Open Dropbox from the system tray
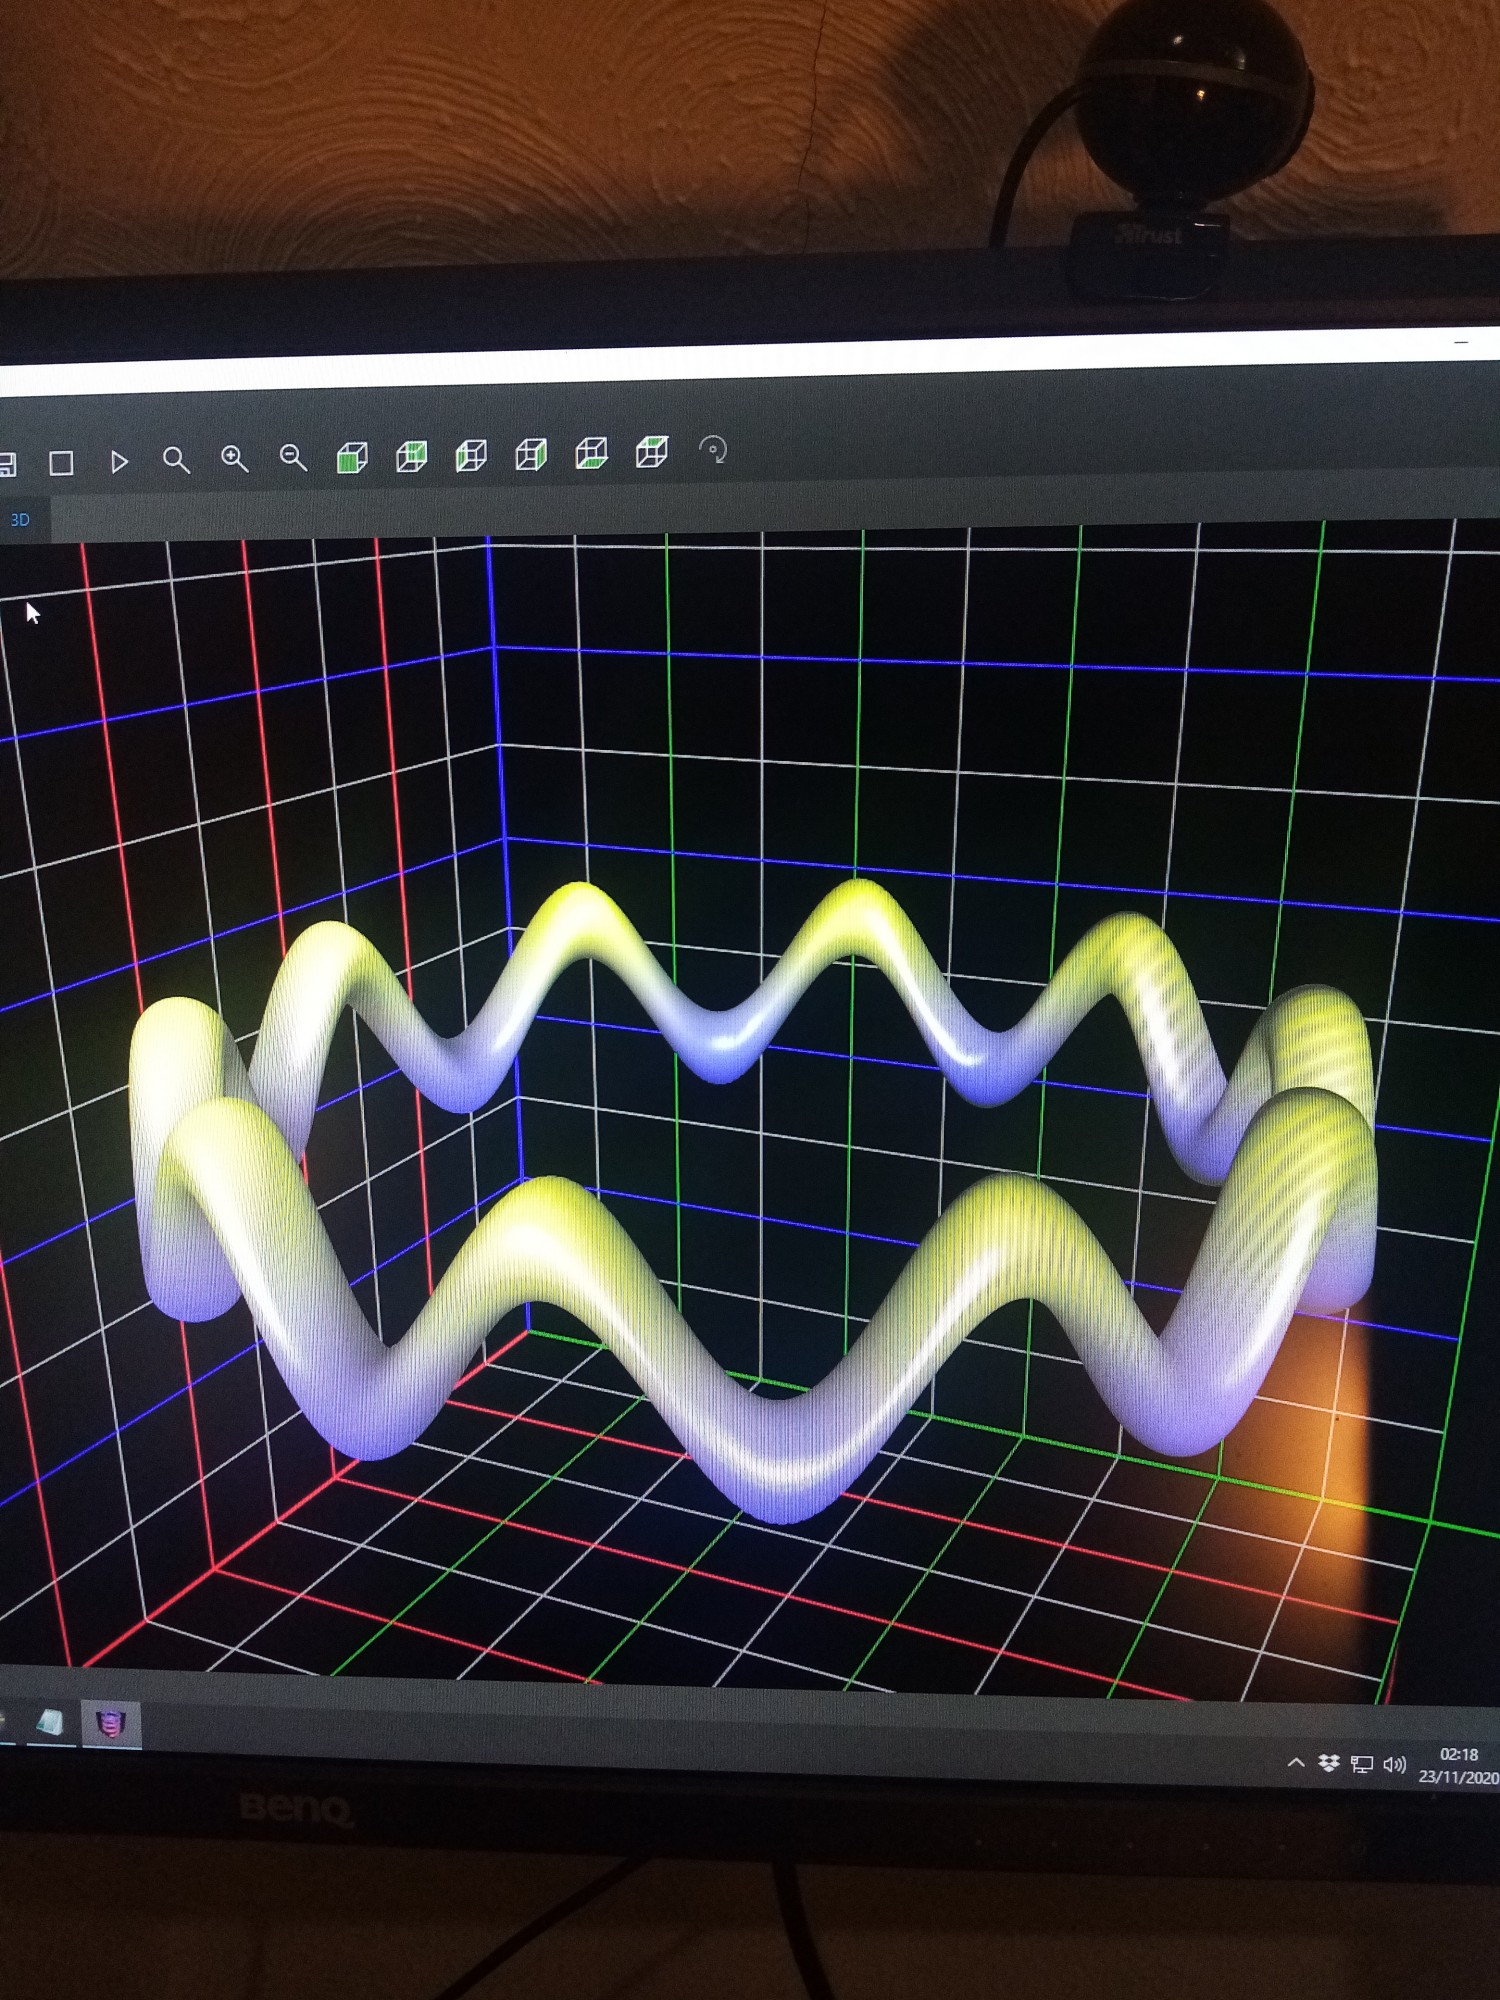Screen dimensions: 1500x2000 pos(1328,1764)
